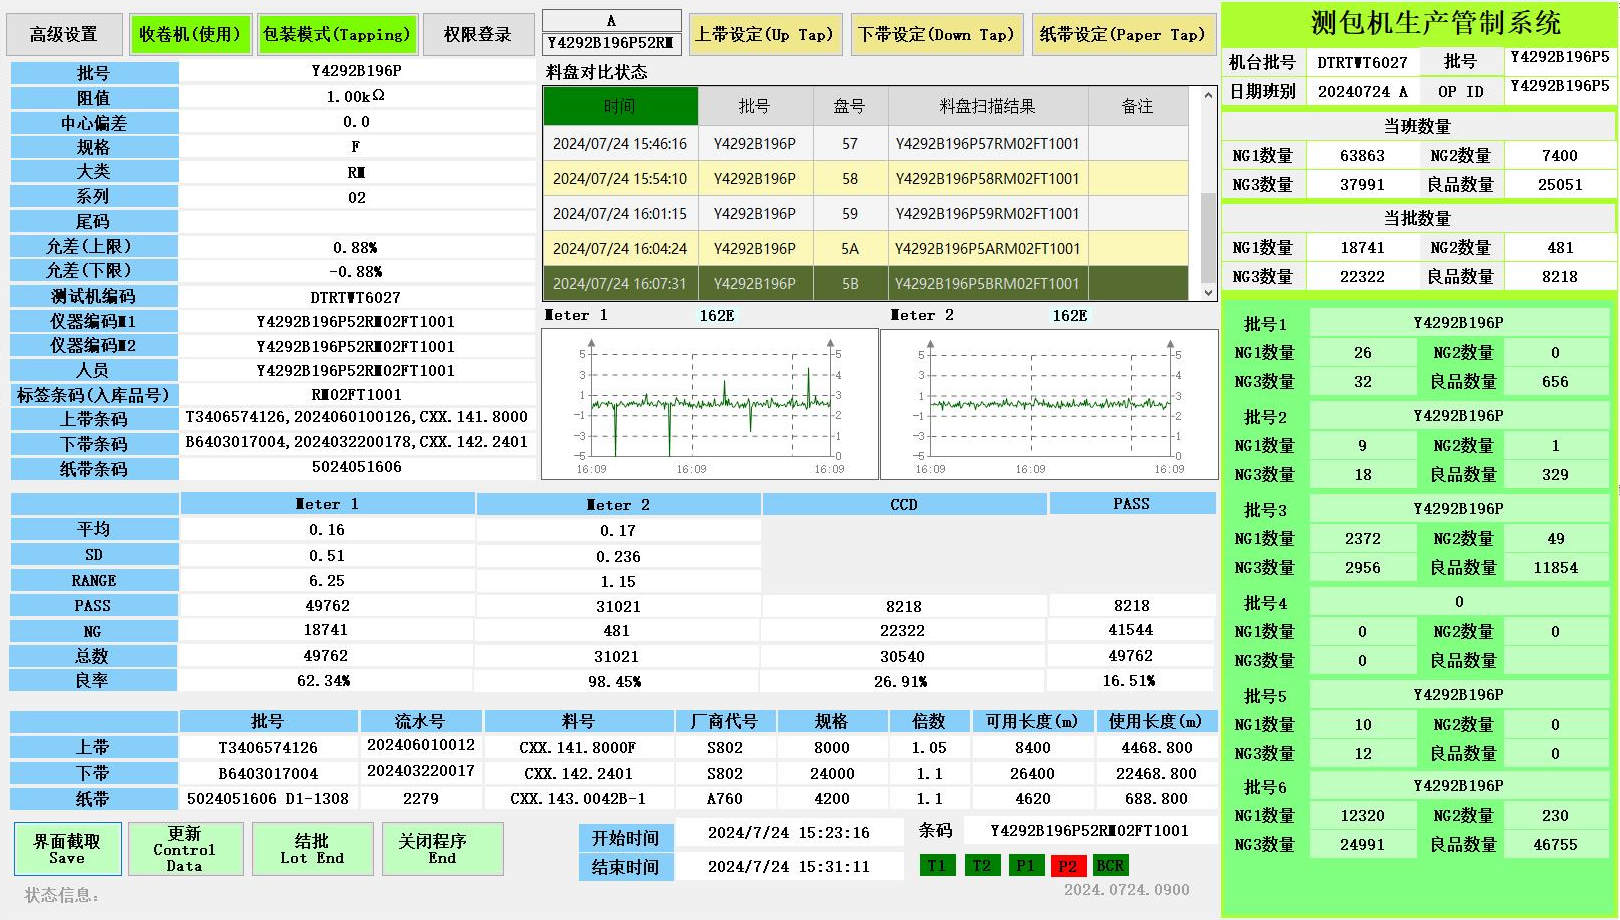Screen dimensions: 1620x920
Task: Toggle 包装模式(Tapping) mode
Action: click(x=337, y=34)
